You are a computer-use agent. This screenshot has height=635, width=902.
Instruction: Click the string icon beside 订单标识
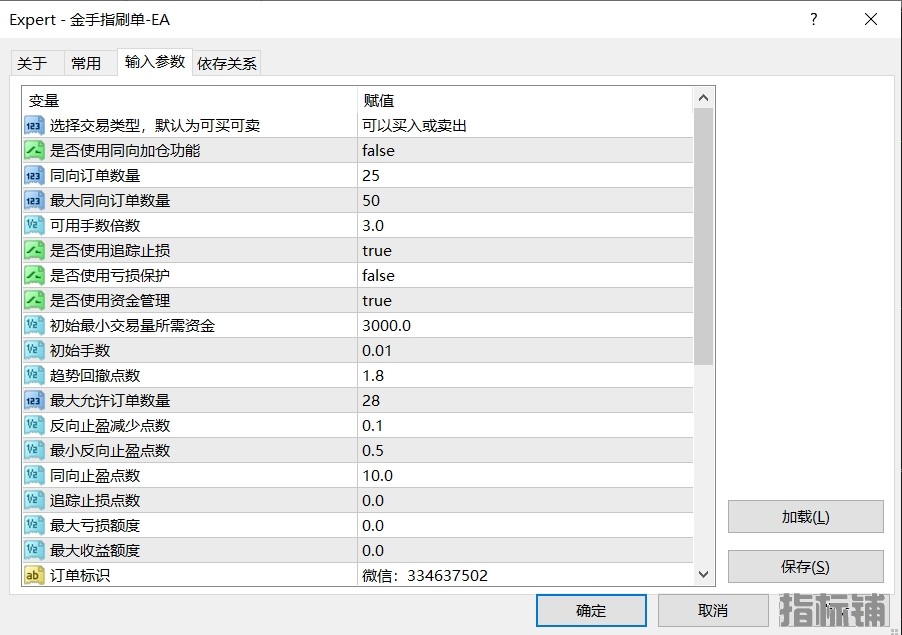click(34, 575)
